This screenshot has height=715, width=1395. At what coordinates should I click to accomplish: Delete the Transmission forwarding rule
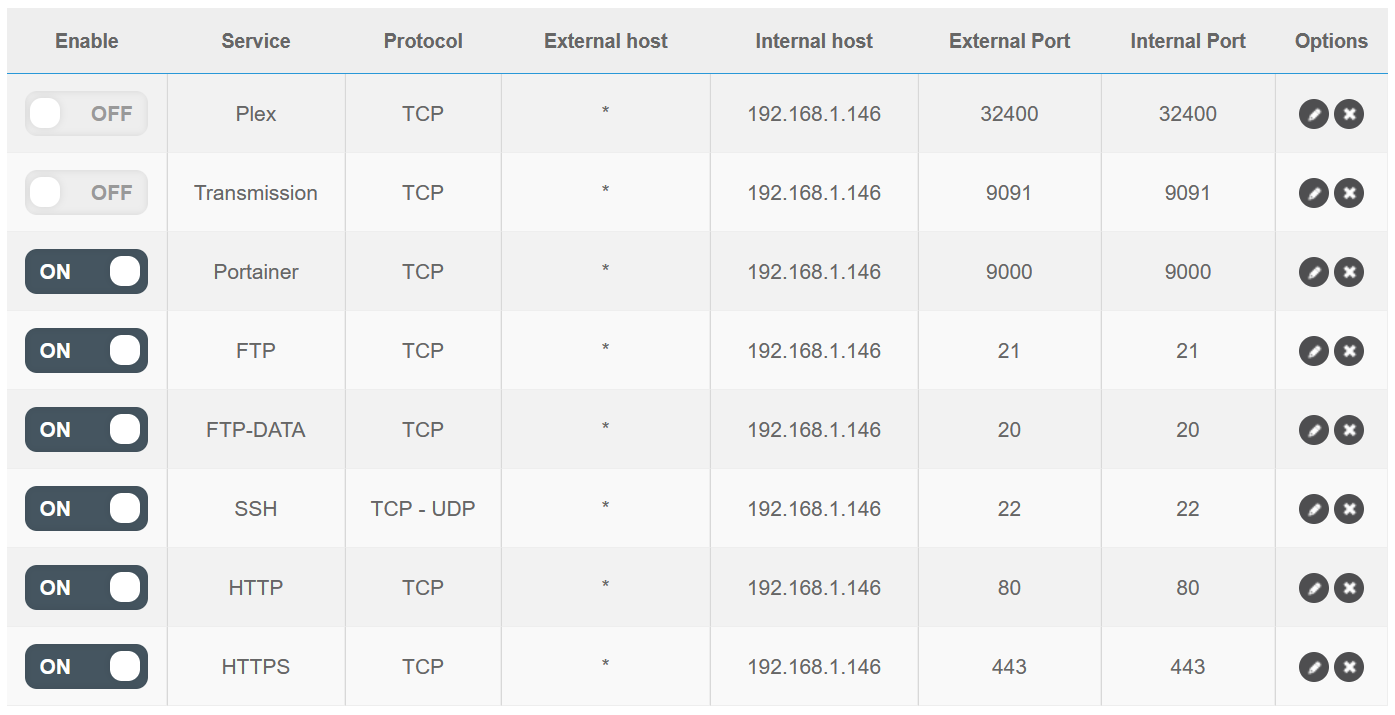pos(1349,193)
